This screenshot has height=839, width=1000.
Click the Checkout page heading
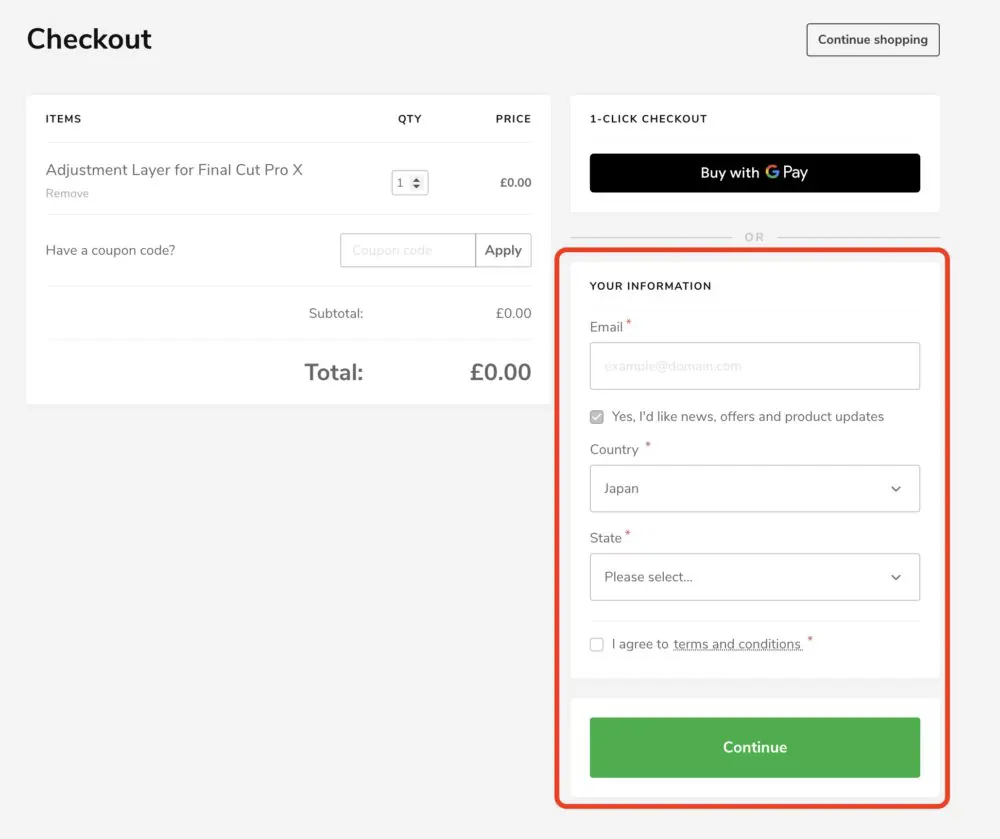(x=89, y=39)
